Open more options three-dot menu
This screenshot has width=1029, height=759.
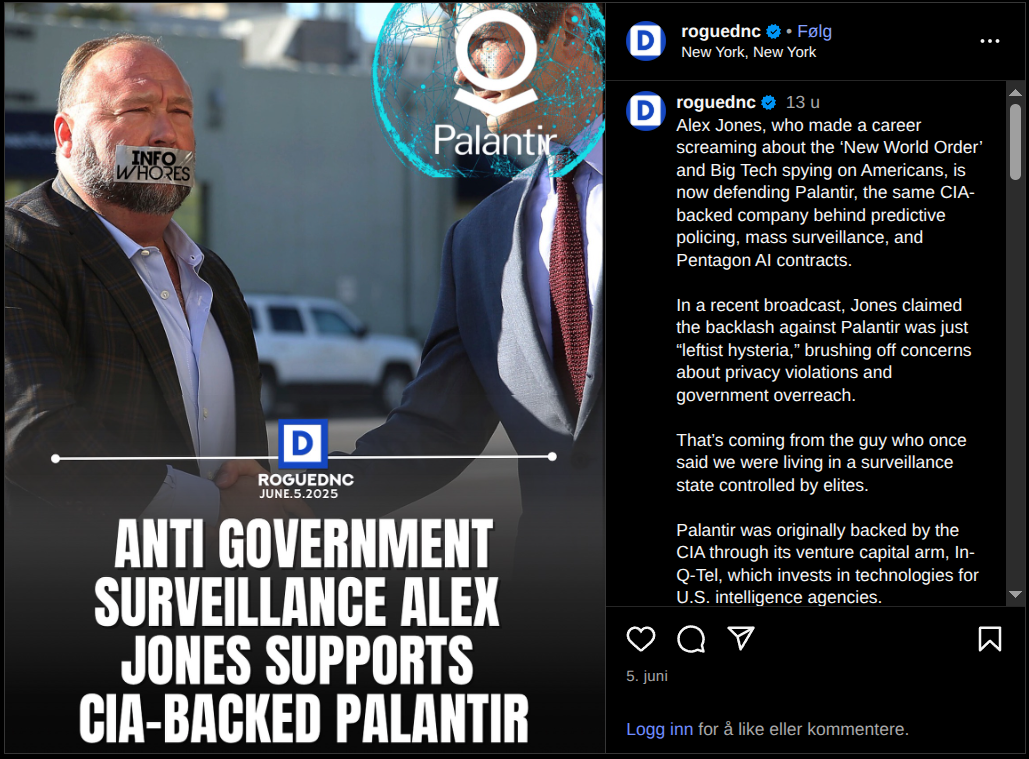click(990, 41)
